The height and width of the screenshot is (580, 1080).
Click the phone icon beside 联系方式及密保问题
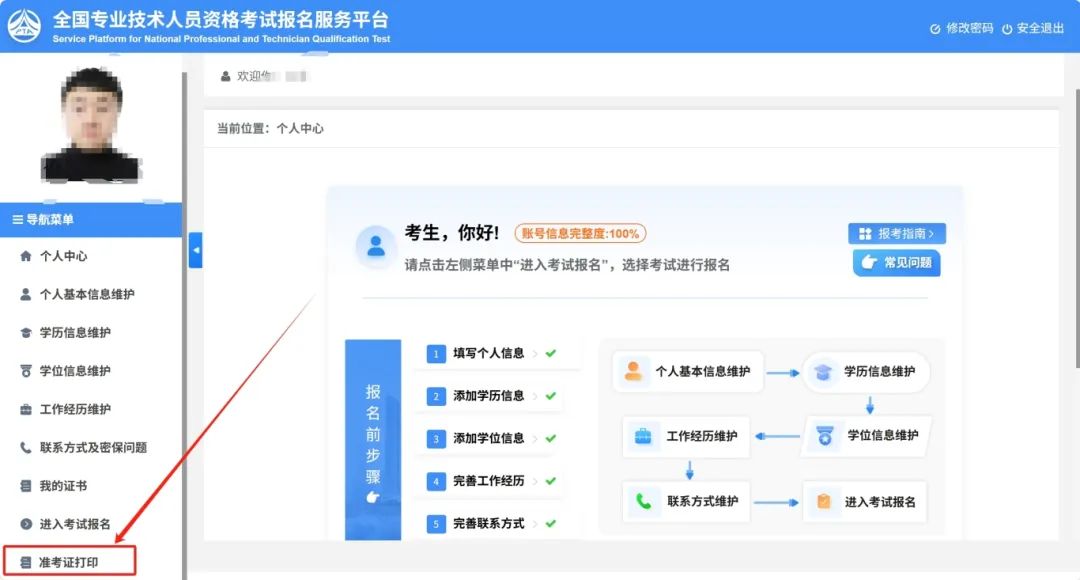pos(26,448)
